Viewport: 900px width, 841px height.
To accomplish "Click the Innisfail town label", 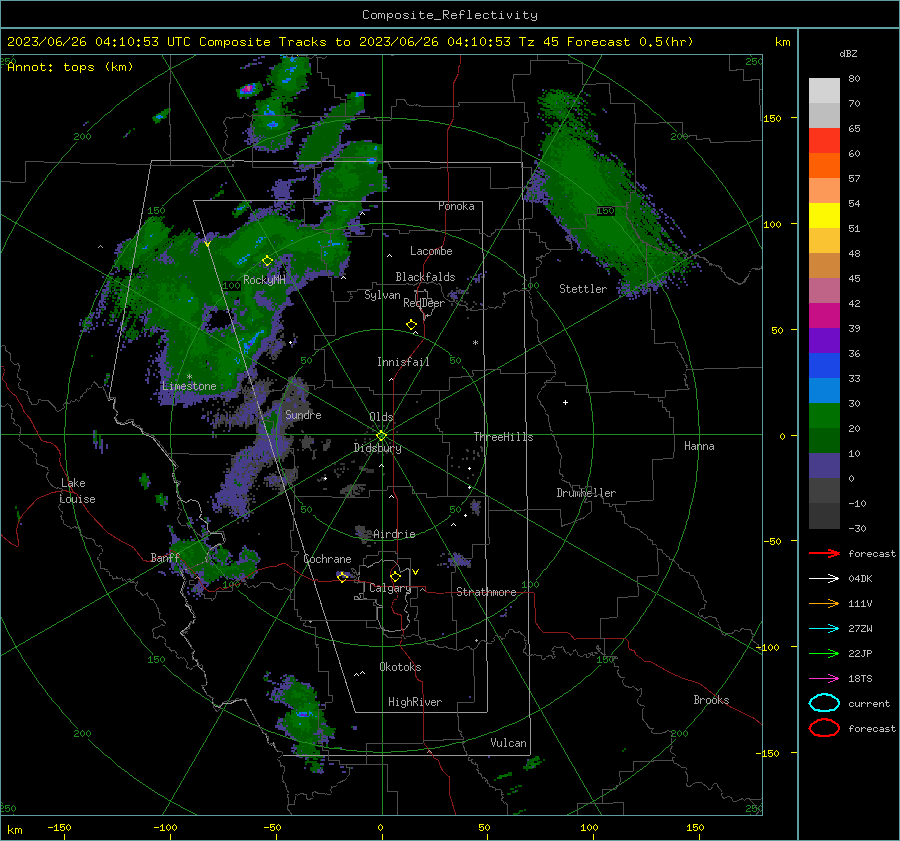I will (403, 362).
